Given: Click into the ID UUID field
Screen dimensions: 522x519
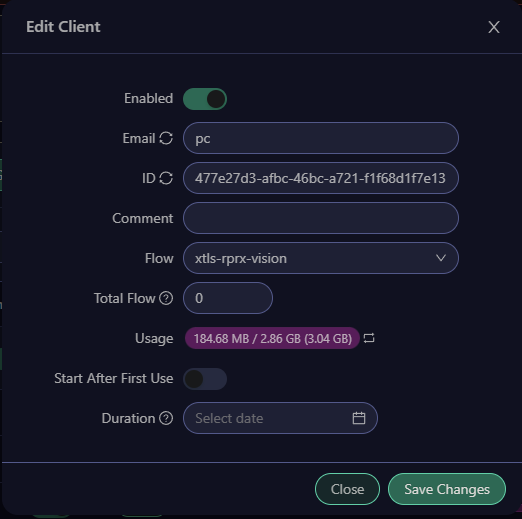Looking at the screenshot, I should point(321,178).
